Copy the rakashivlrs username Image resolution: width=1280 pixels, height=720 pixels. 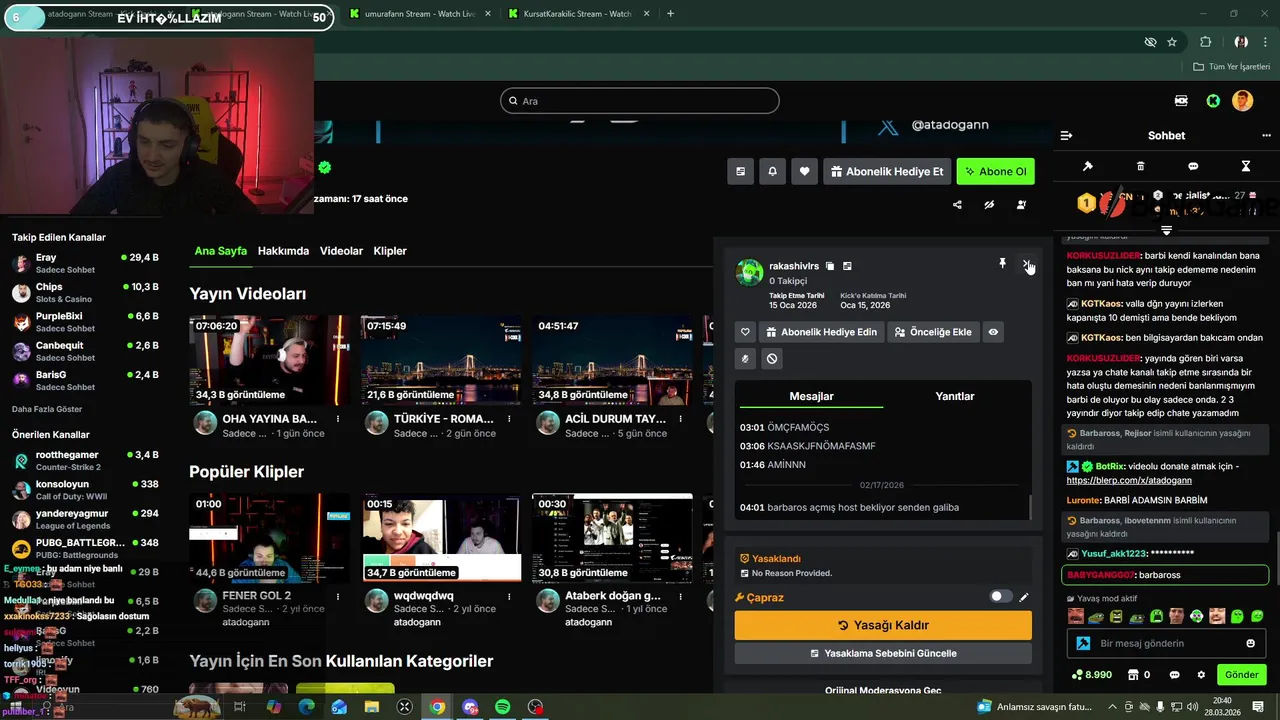pyautogui.click(x=830, y=266)
